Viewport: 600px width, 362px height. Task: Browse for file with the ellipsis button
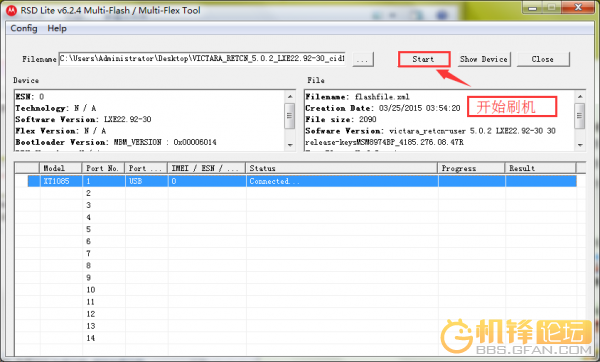tap(362, 59)
